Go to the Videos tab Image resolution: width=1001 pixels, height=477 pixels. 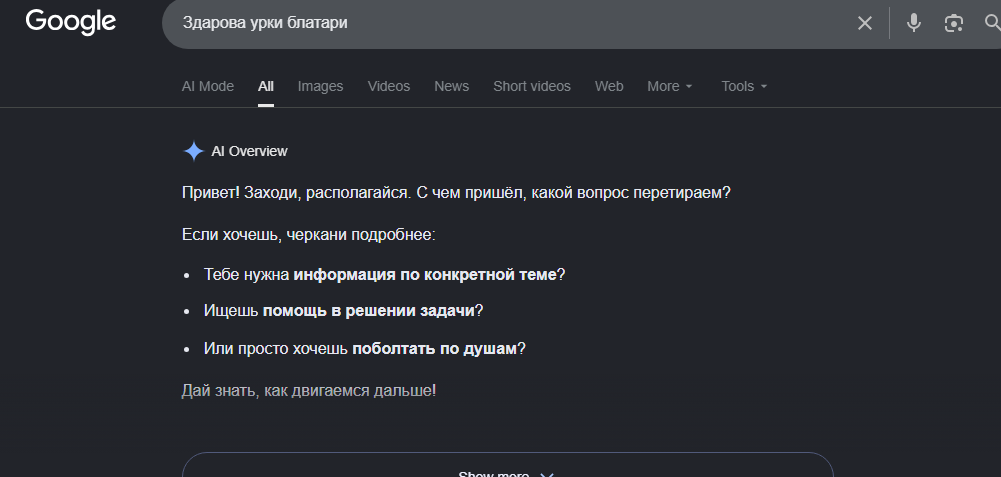click(389, 86)
